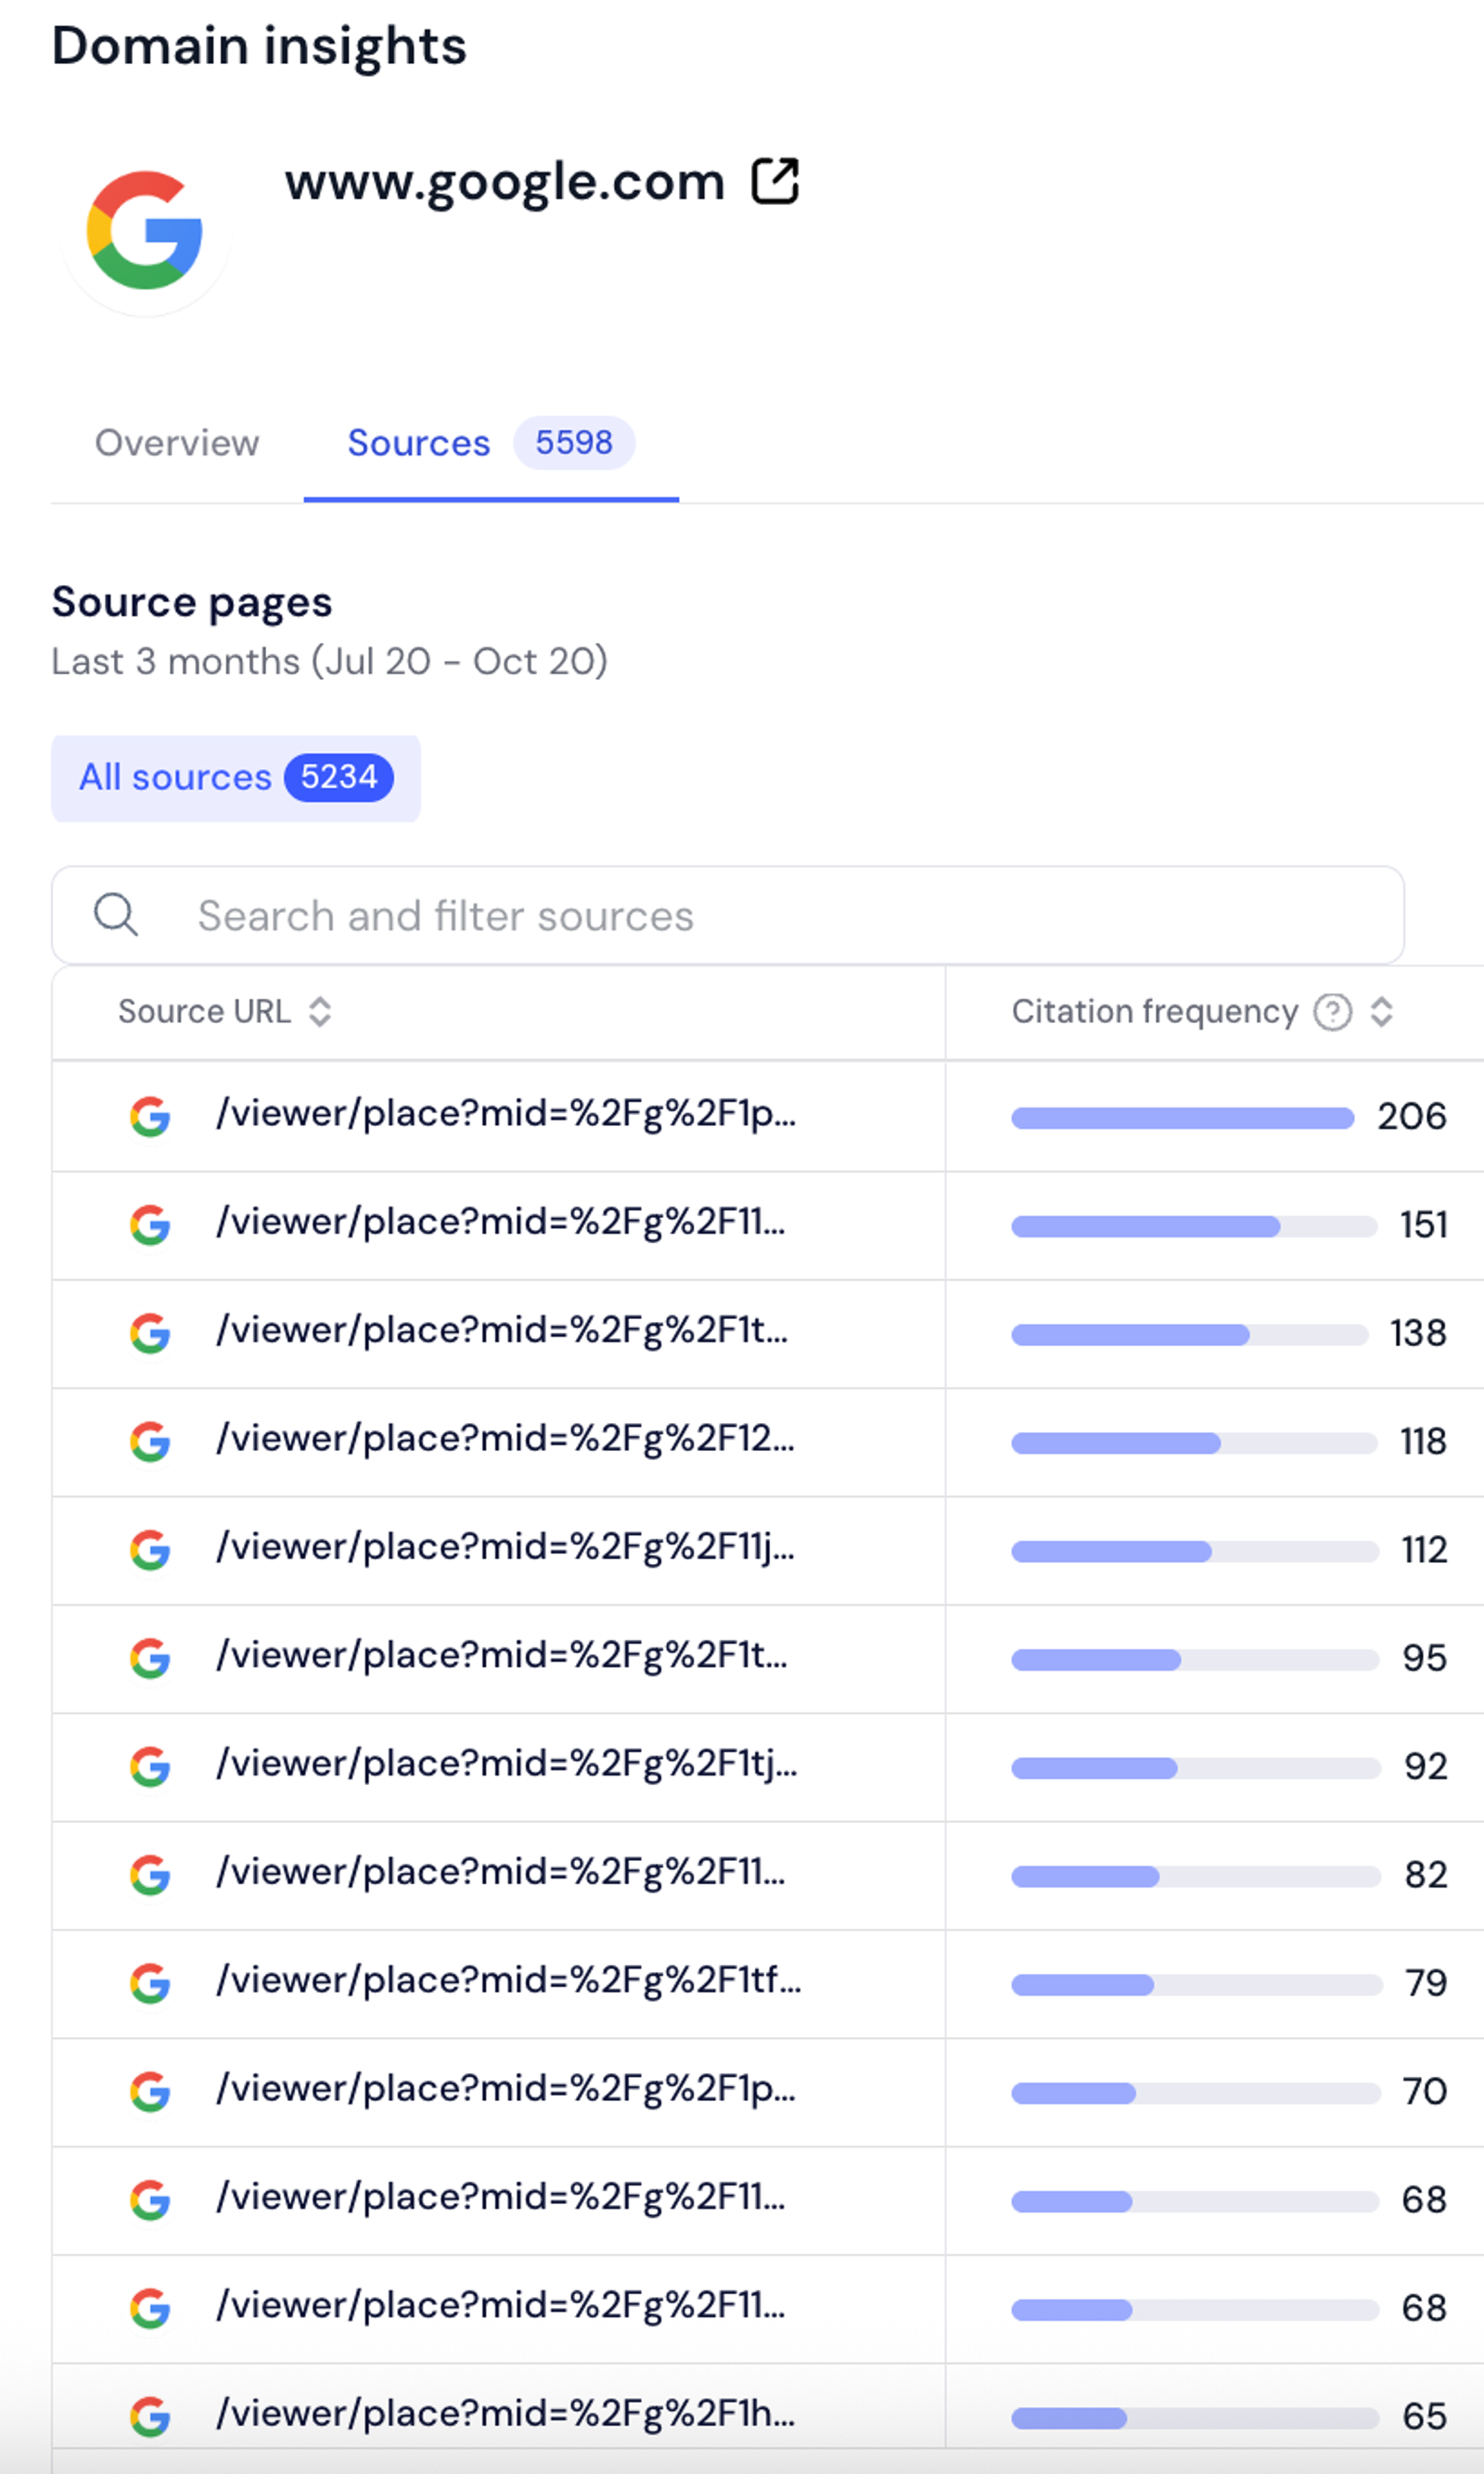This screenshot has width=1484, height=2474.
Task: Open the URL with 70 citations
Action: coord(506,2088)
